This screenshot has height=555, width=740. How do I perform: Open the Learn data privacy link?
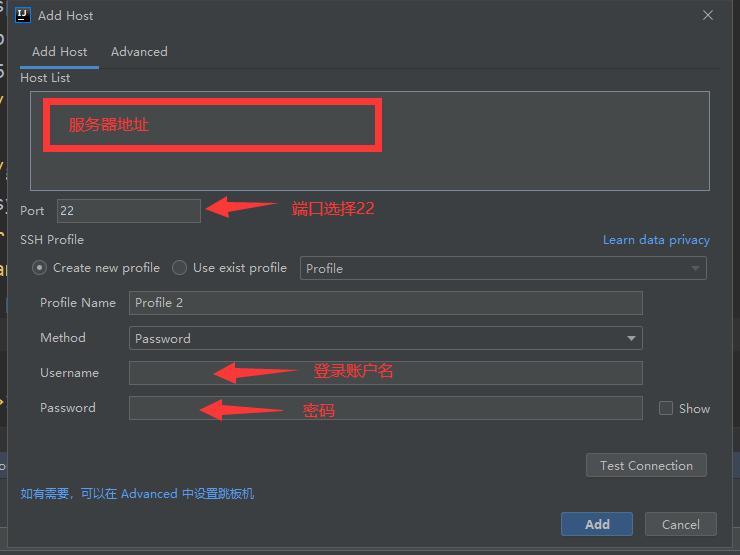656,240
